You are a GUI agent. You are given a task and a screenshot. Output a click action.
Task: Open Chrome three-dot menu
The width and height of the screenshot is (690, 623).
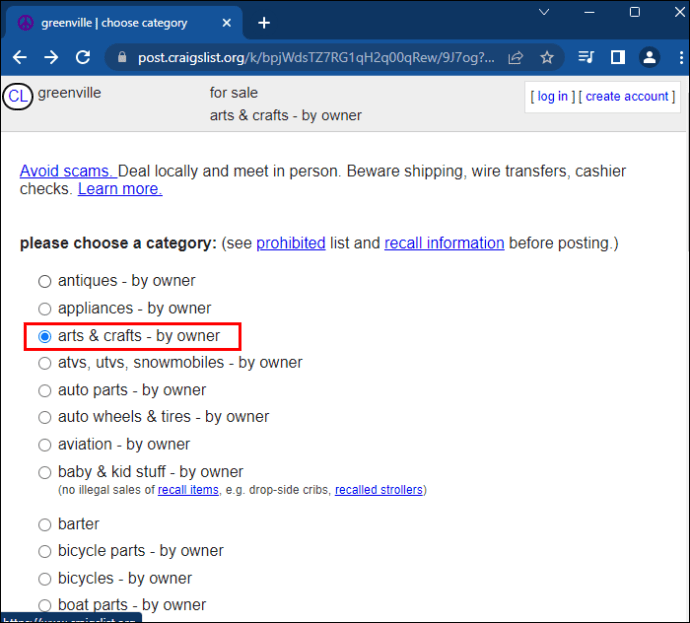681,57
